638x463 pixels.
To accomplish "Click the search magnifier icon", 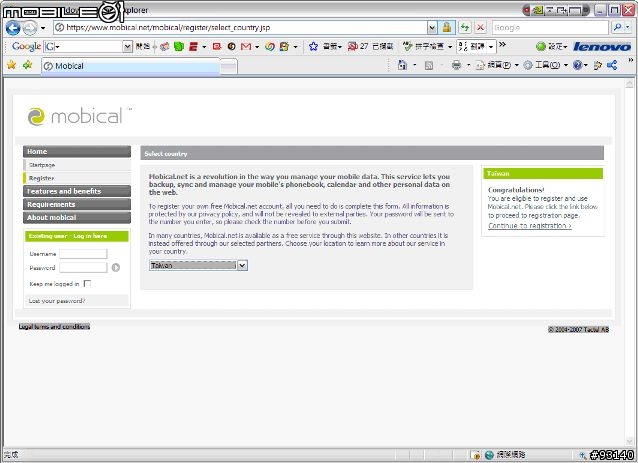I will (x=617, y=27).
